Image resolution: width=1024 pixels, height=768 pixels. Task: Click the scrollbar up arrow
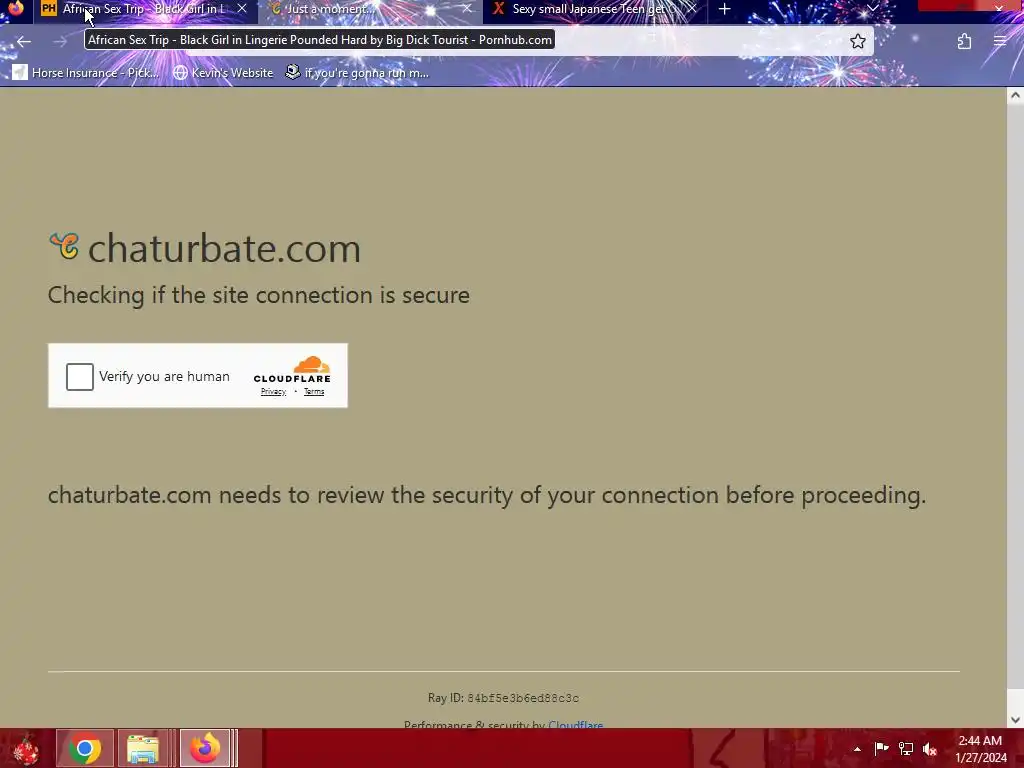[x=1015, y=96]
